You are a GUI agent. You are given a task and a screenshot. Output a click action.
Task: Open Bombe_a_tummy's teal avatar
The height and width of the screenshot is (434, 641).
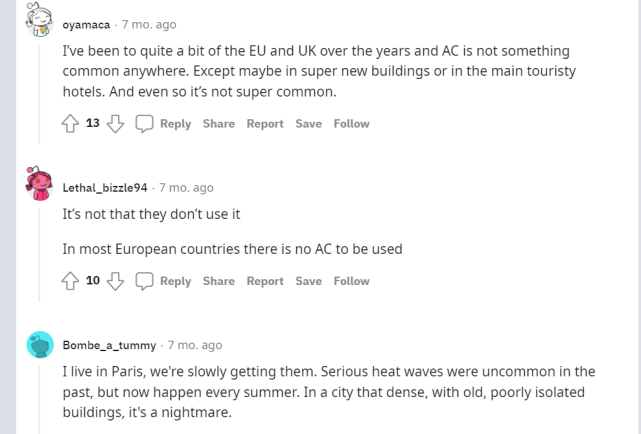[x=40, y=345]
